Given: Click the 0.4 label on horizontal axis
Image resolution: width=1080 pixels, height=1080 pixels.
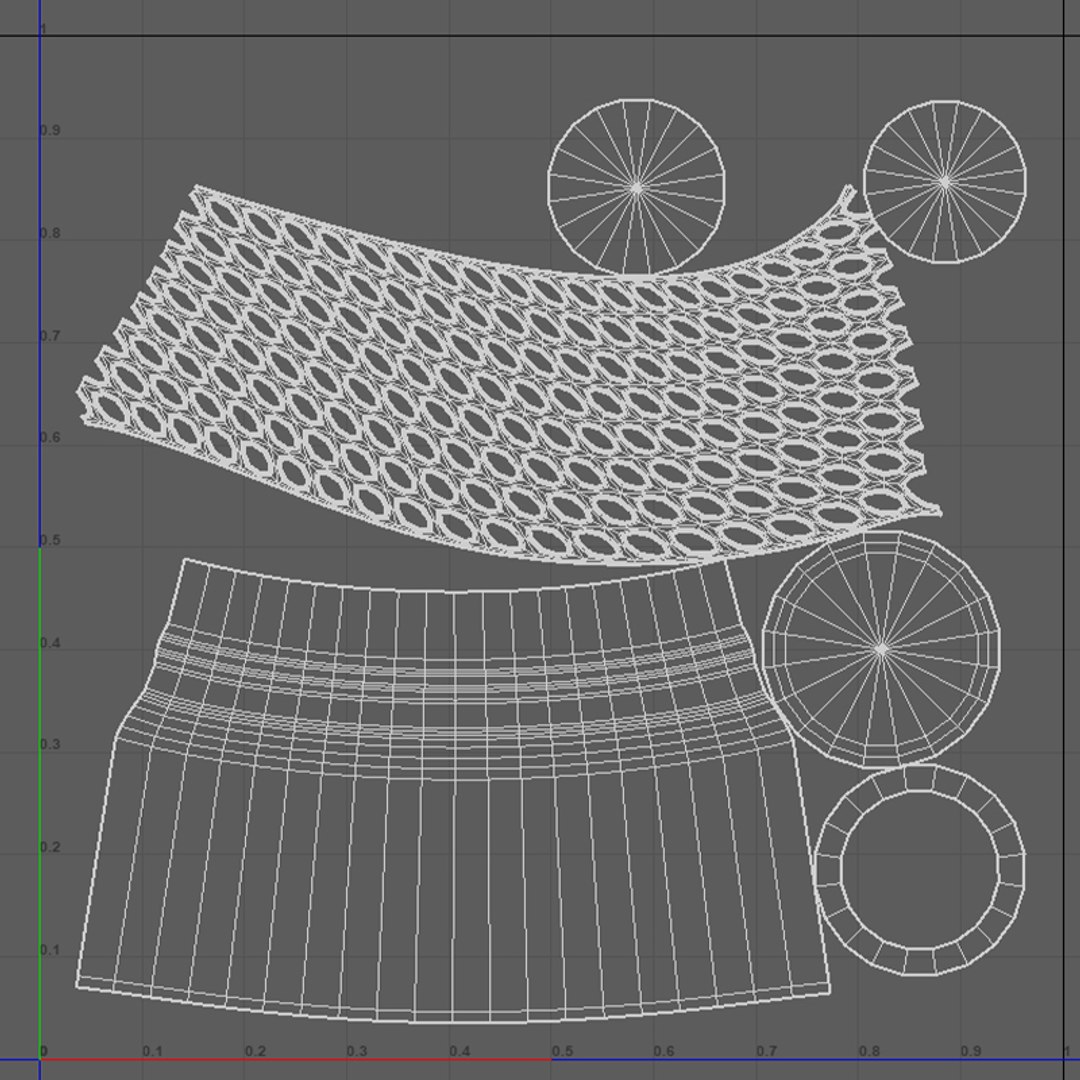Looking at the screenshot, I should pos(459,1051).
